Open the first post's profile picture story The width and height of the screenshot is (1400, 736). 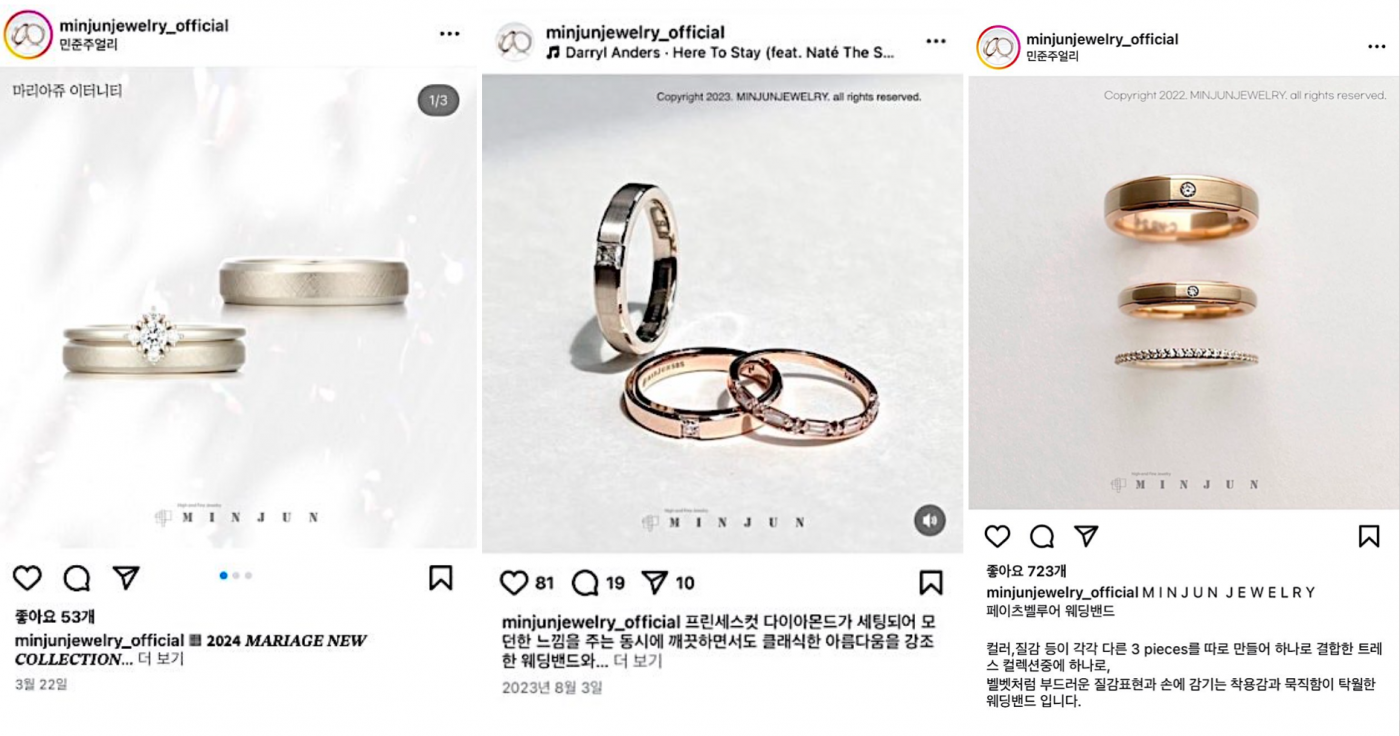(27, 35)
